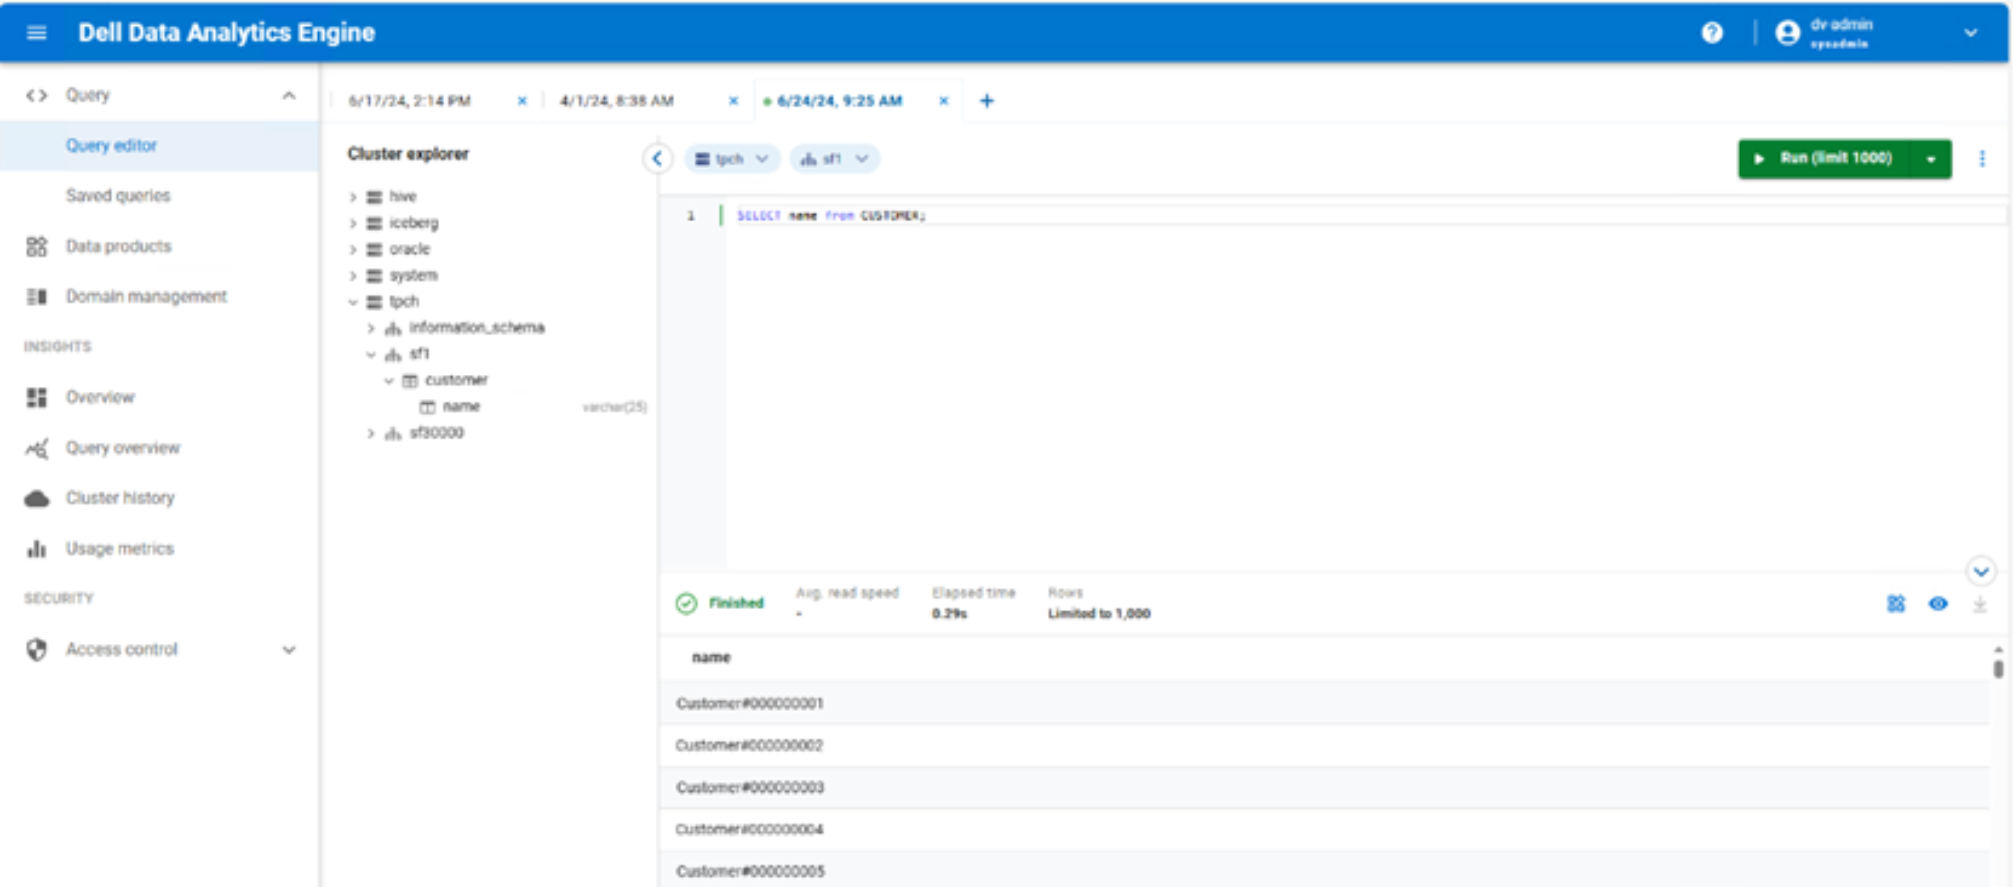Click the dv admin user avatar icon
This screenshot has width=2014, height=887.
[x=1787, y=33]
